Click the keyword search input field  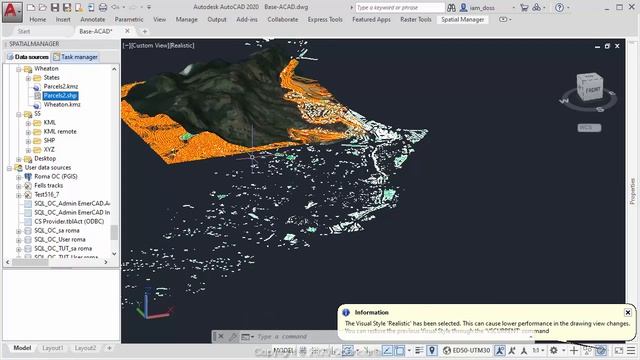coord(400,7)
